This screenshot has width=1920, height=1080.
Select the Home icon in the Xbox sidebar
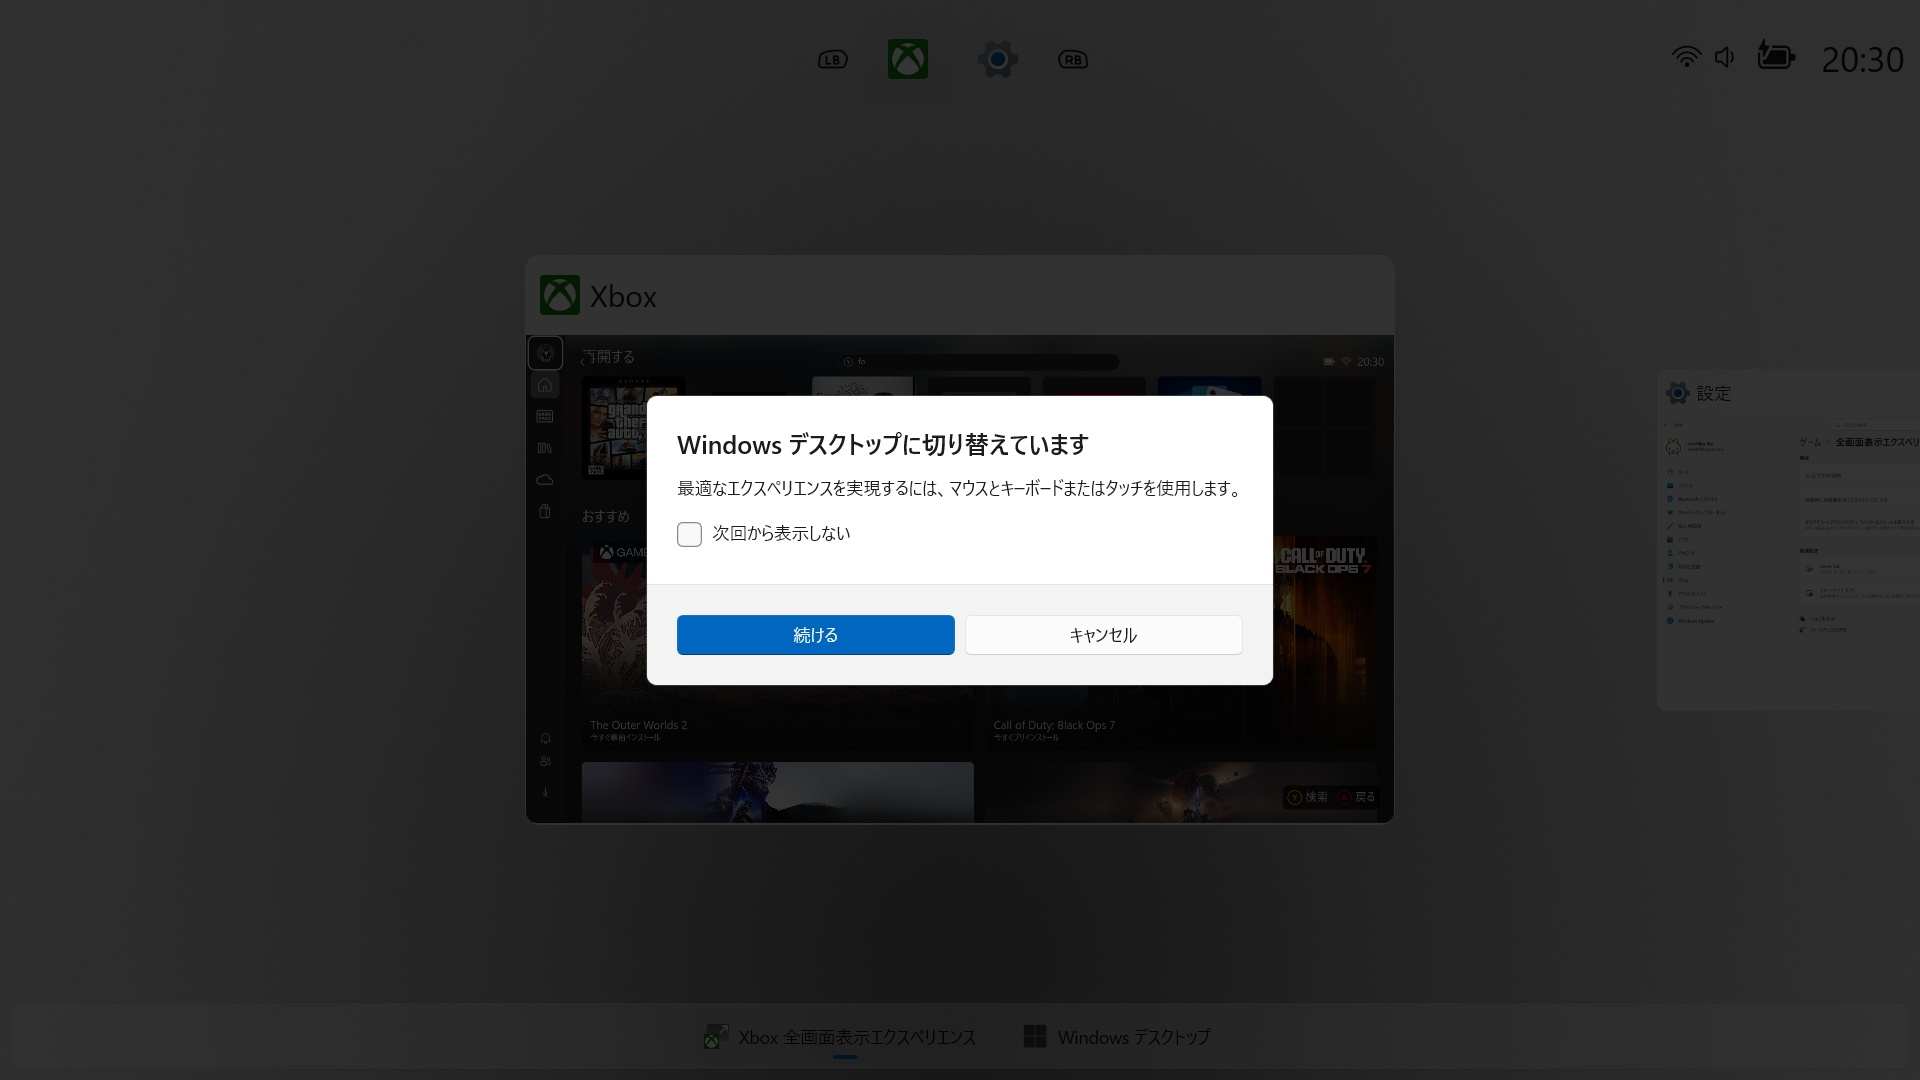click(545, 384)
